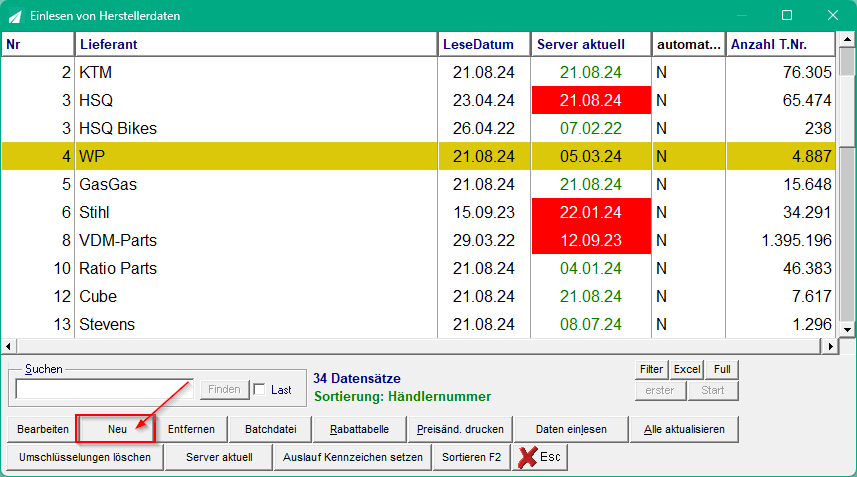Open the Rabattabelle

tap(360, 429)
